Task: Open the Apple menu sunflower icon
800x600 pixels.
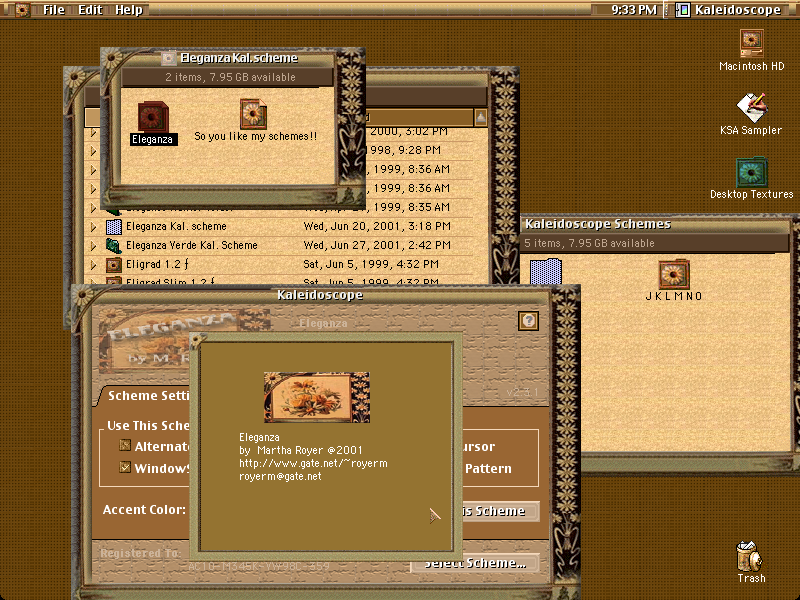Action: click(x=21, y=9)
